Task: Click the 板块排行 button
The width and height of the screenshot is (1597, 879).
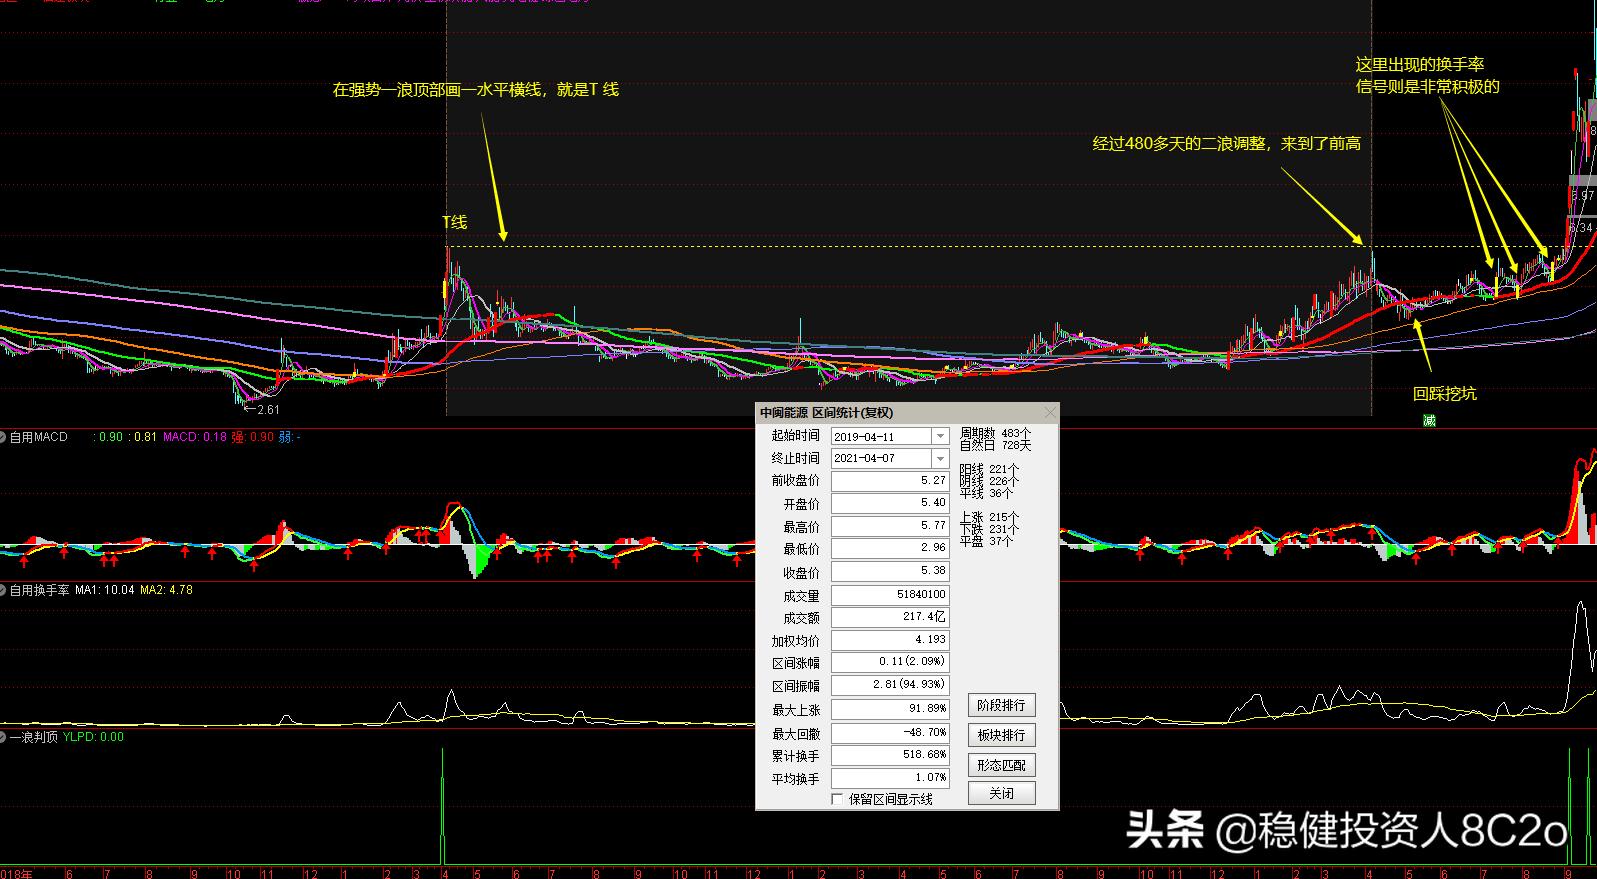Action: pos(1001,735)
